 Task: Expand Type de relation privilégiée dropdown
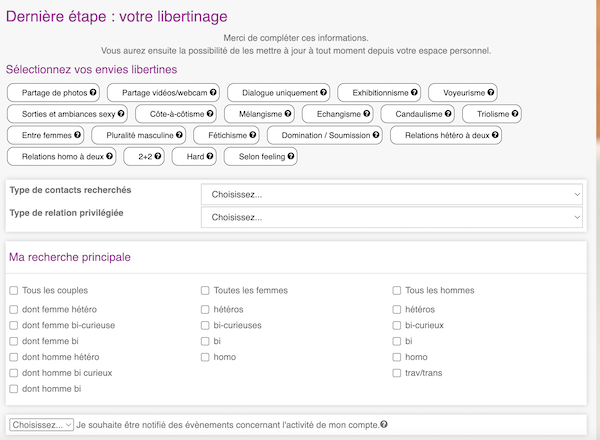392,217
